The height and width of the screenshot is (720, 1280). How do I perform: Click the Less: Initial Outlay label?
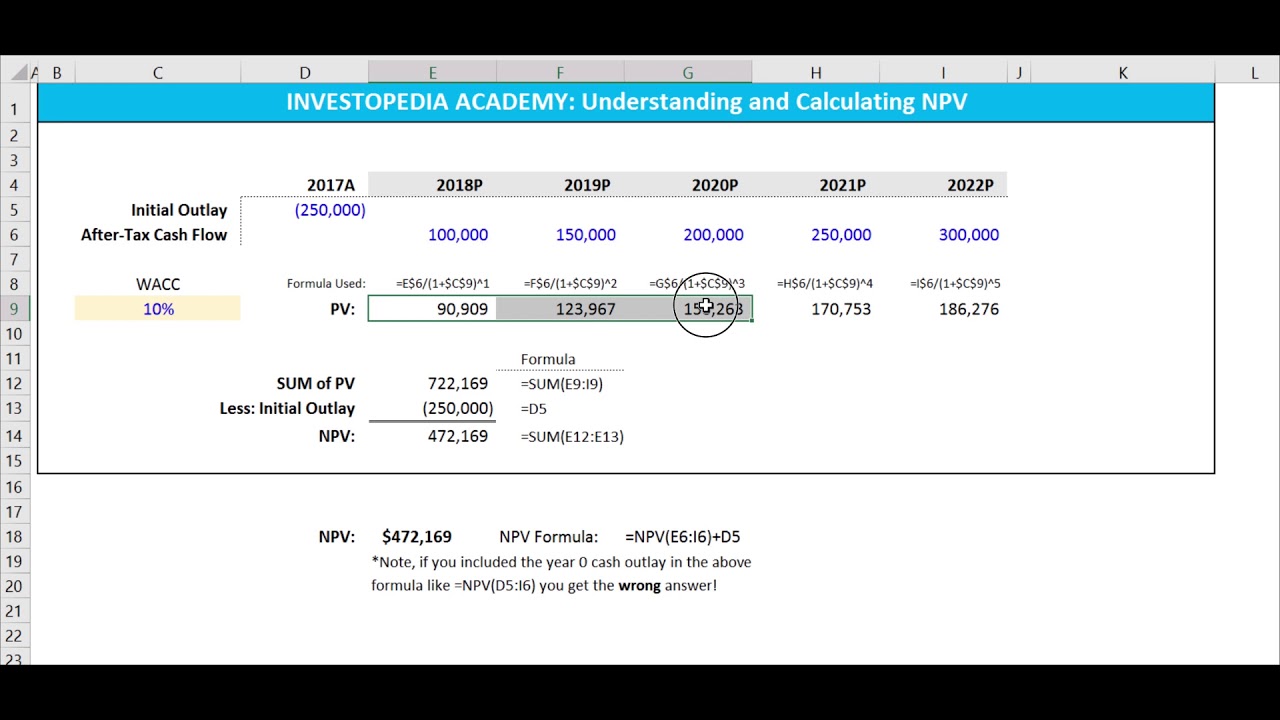point(287,409)
